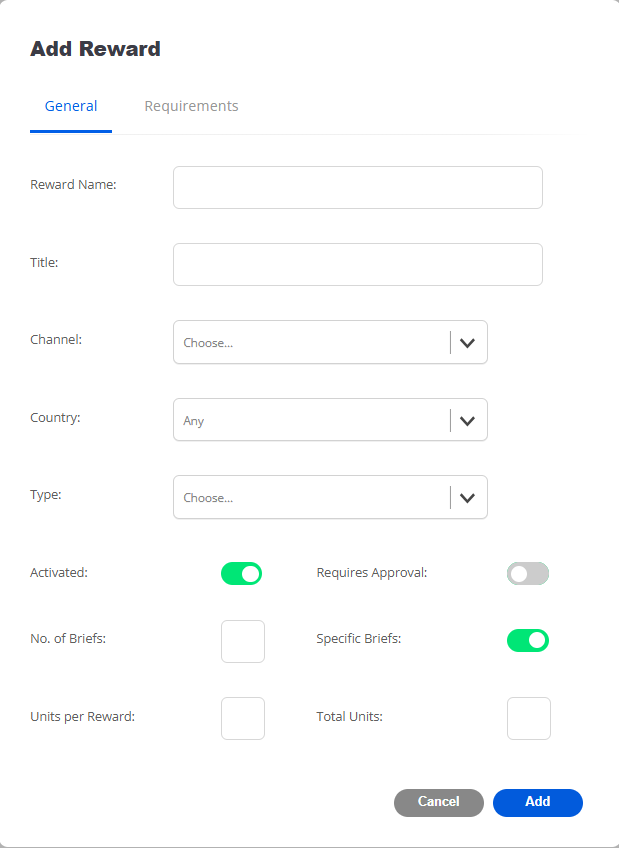Expand the Type combo box
Screen dimensions: 619x848
pos(312,497)
